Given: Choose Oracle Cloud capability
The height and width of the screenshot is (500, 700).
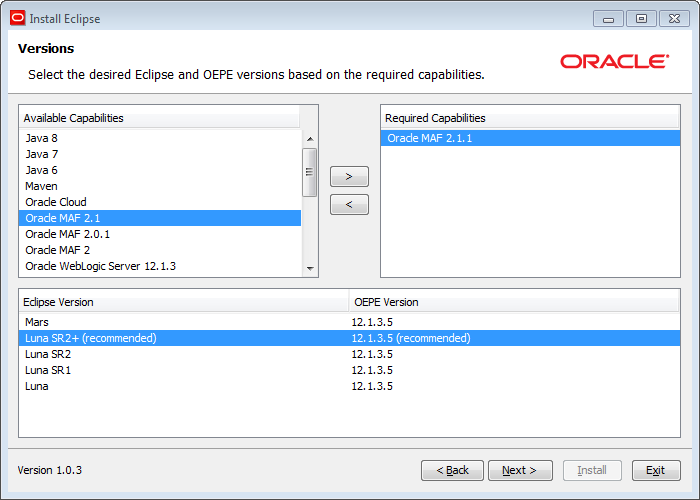Looking at the screenshot, I should [160, 202].
